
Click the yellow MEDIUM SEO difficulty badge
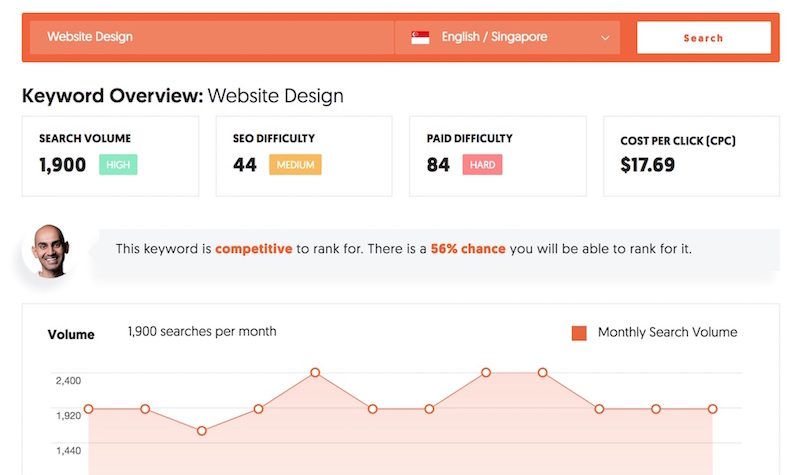pos(295,164)
